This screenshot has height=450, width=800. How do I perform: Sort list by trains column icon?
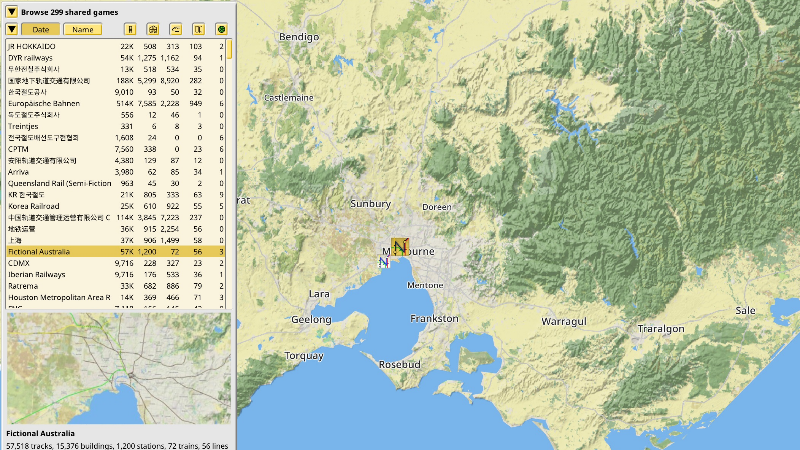tap(198, 29)
